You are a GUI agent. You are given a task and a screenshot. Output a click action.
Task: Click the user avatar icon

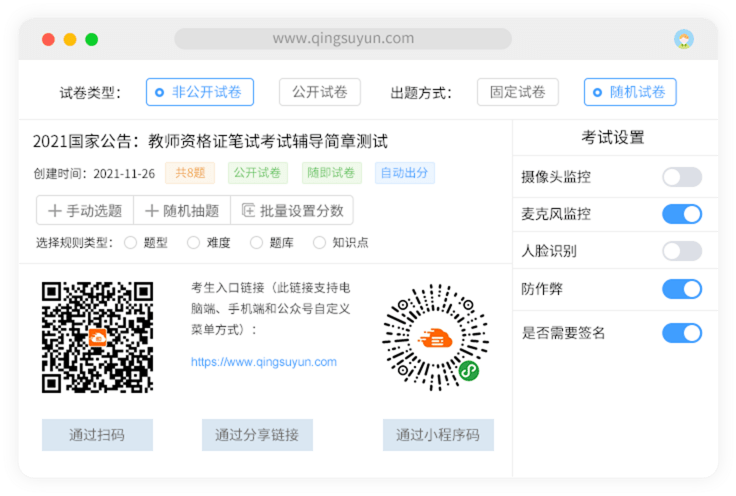(684, 39)
